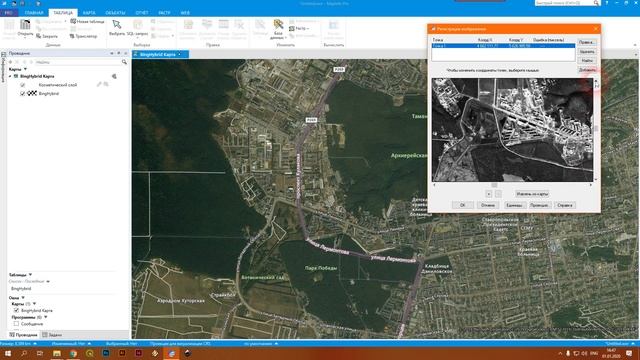Open the BingHybrid Карта map window tab
640x360 pixels.
tap(160, 54)
